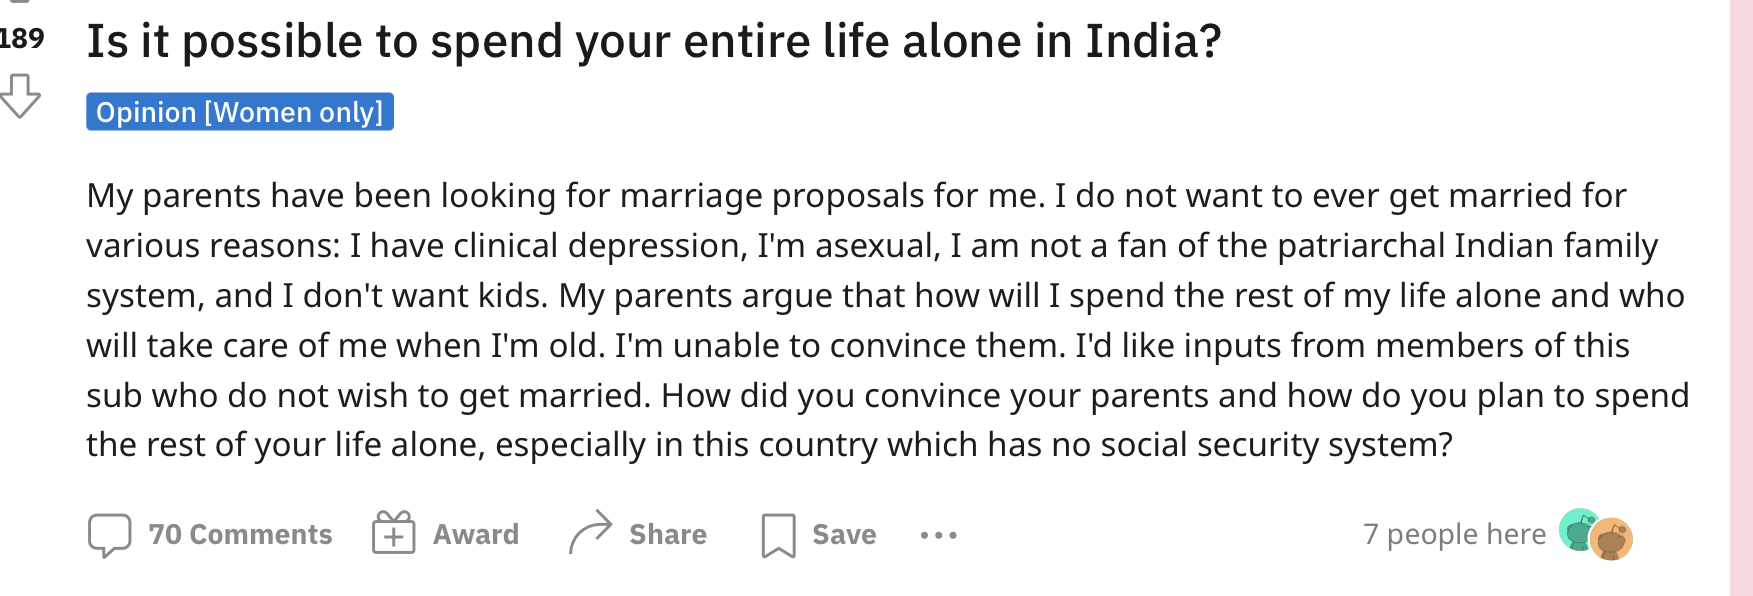Image resolution: width=1753 pixels, height=596 pixels.
Task: Click the pink page background strip at right
Action: pyautogui.click(x=1741, y=298)
